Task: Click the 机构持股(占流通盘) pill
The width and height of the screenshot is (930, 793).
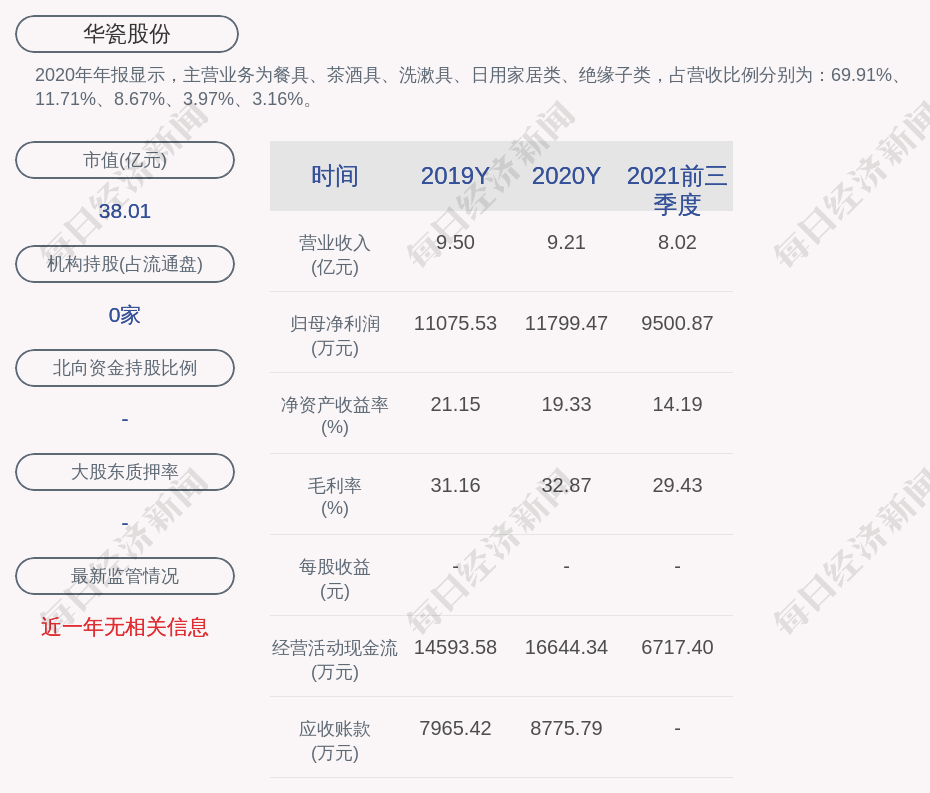Action: (125, 264)
